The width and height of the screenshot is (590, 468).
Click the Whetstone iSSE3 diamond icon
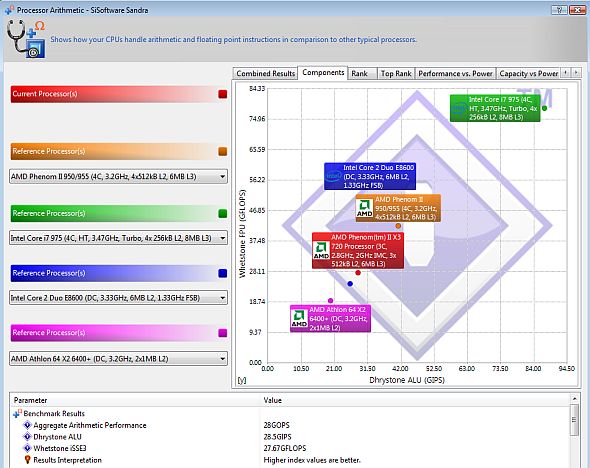tap(27, 448)
